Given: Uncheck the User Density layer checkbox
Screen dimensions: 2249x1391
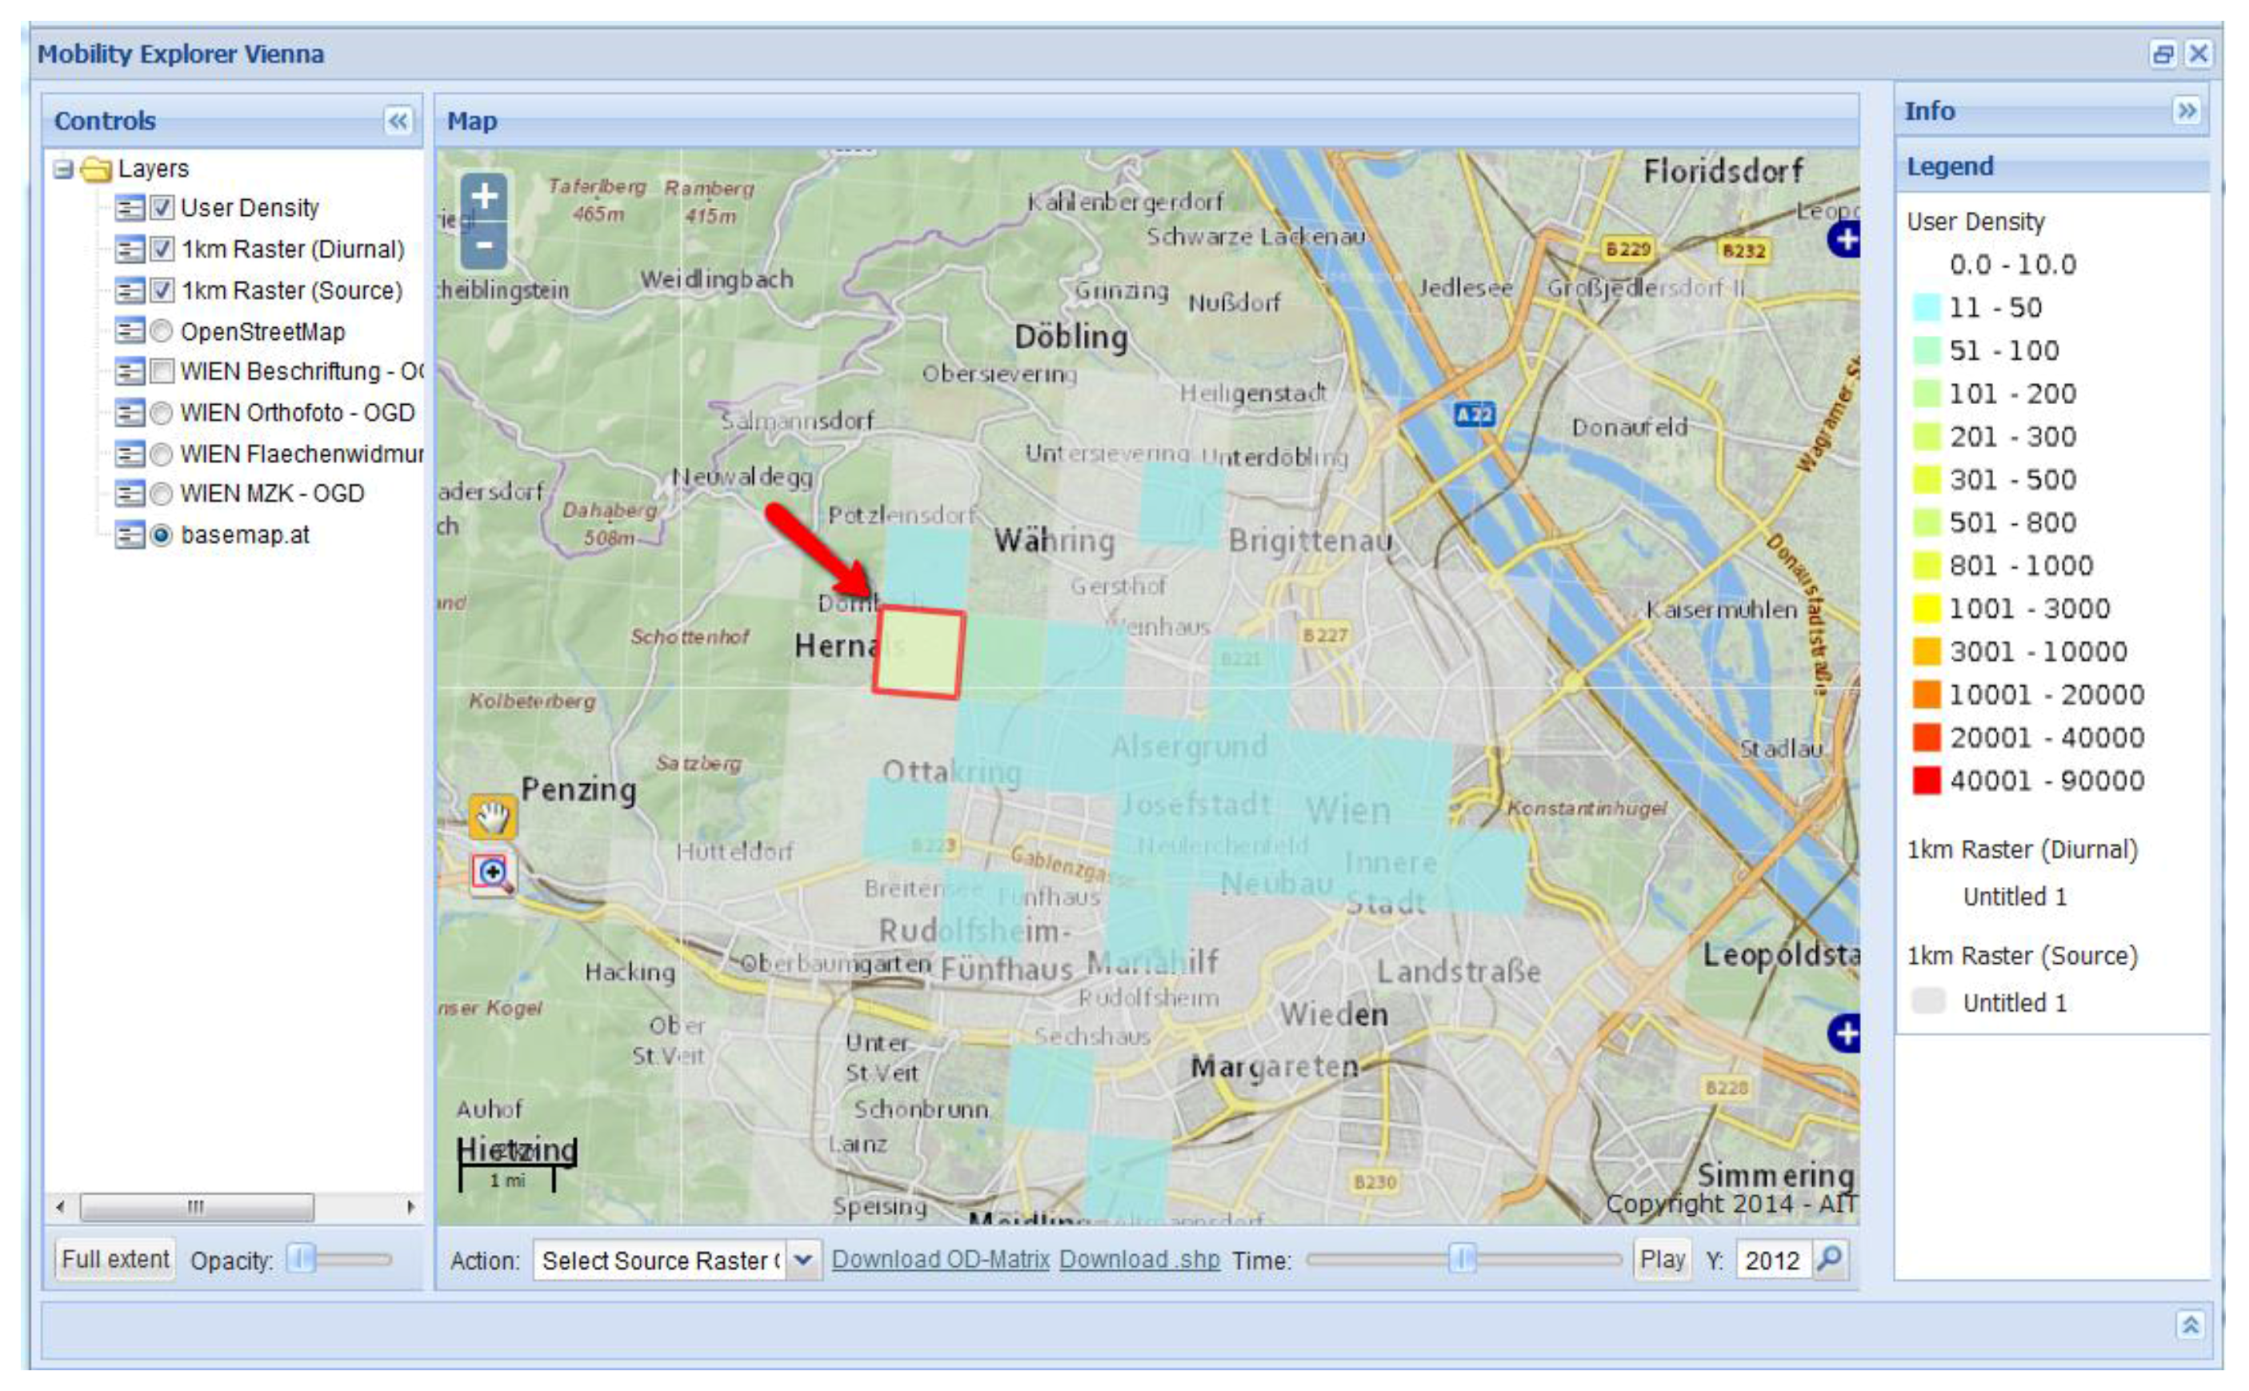Looking at the screenshot, I should click(162, 208).
